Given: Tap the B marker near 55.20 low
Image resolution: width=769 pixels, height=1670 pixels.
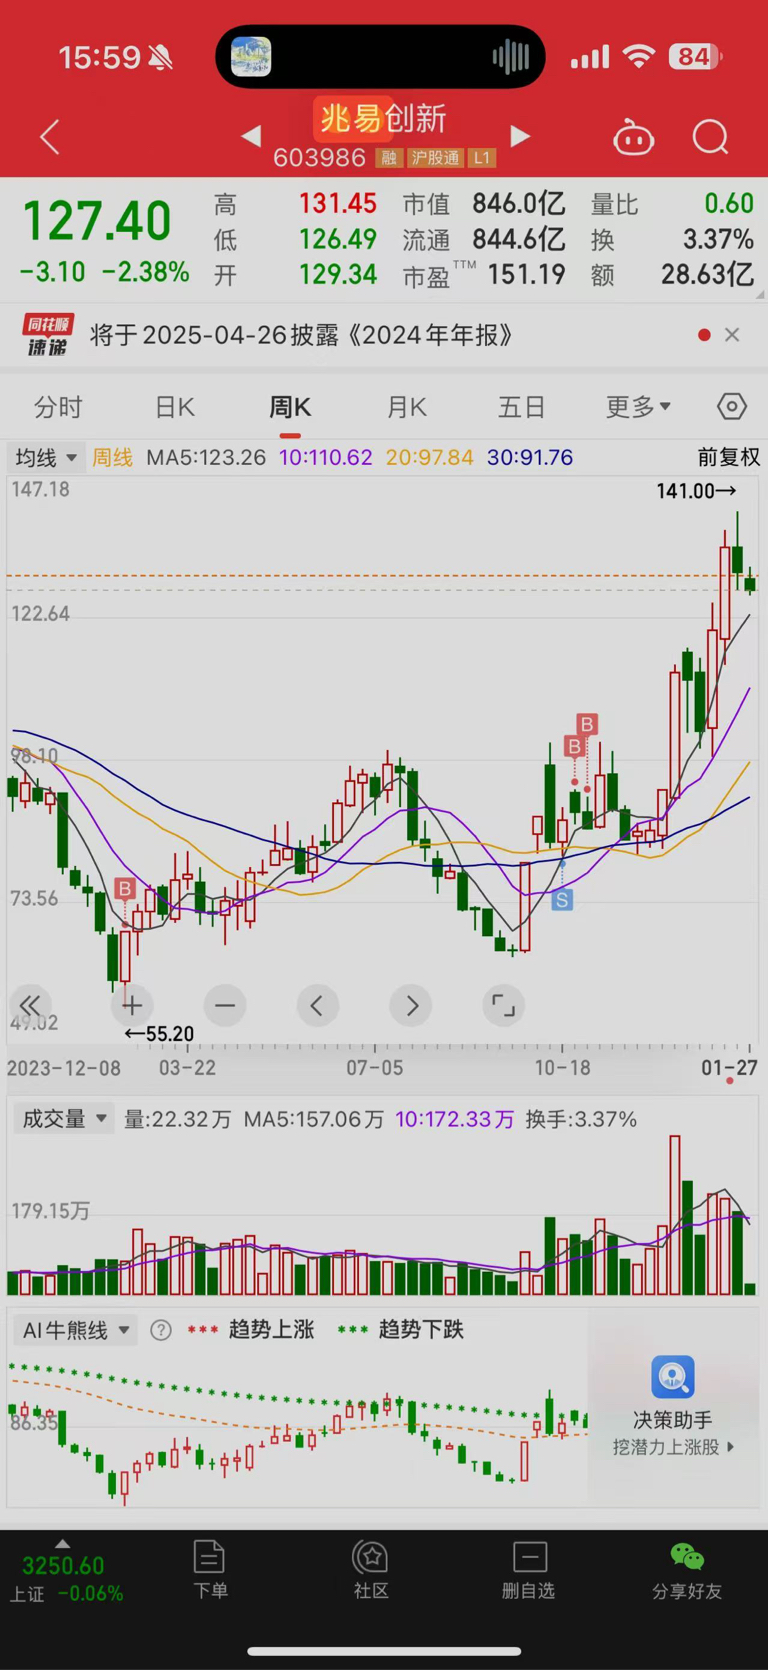Looking at the screenshot, I should pos(125,888).
